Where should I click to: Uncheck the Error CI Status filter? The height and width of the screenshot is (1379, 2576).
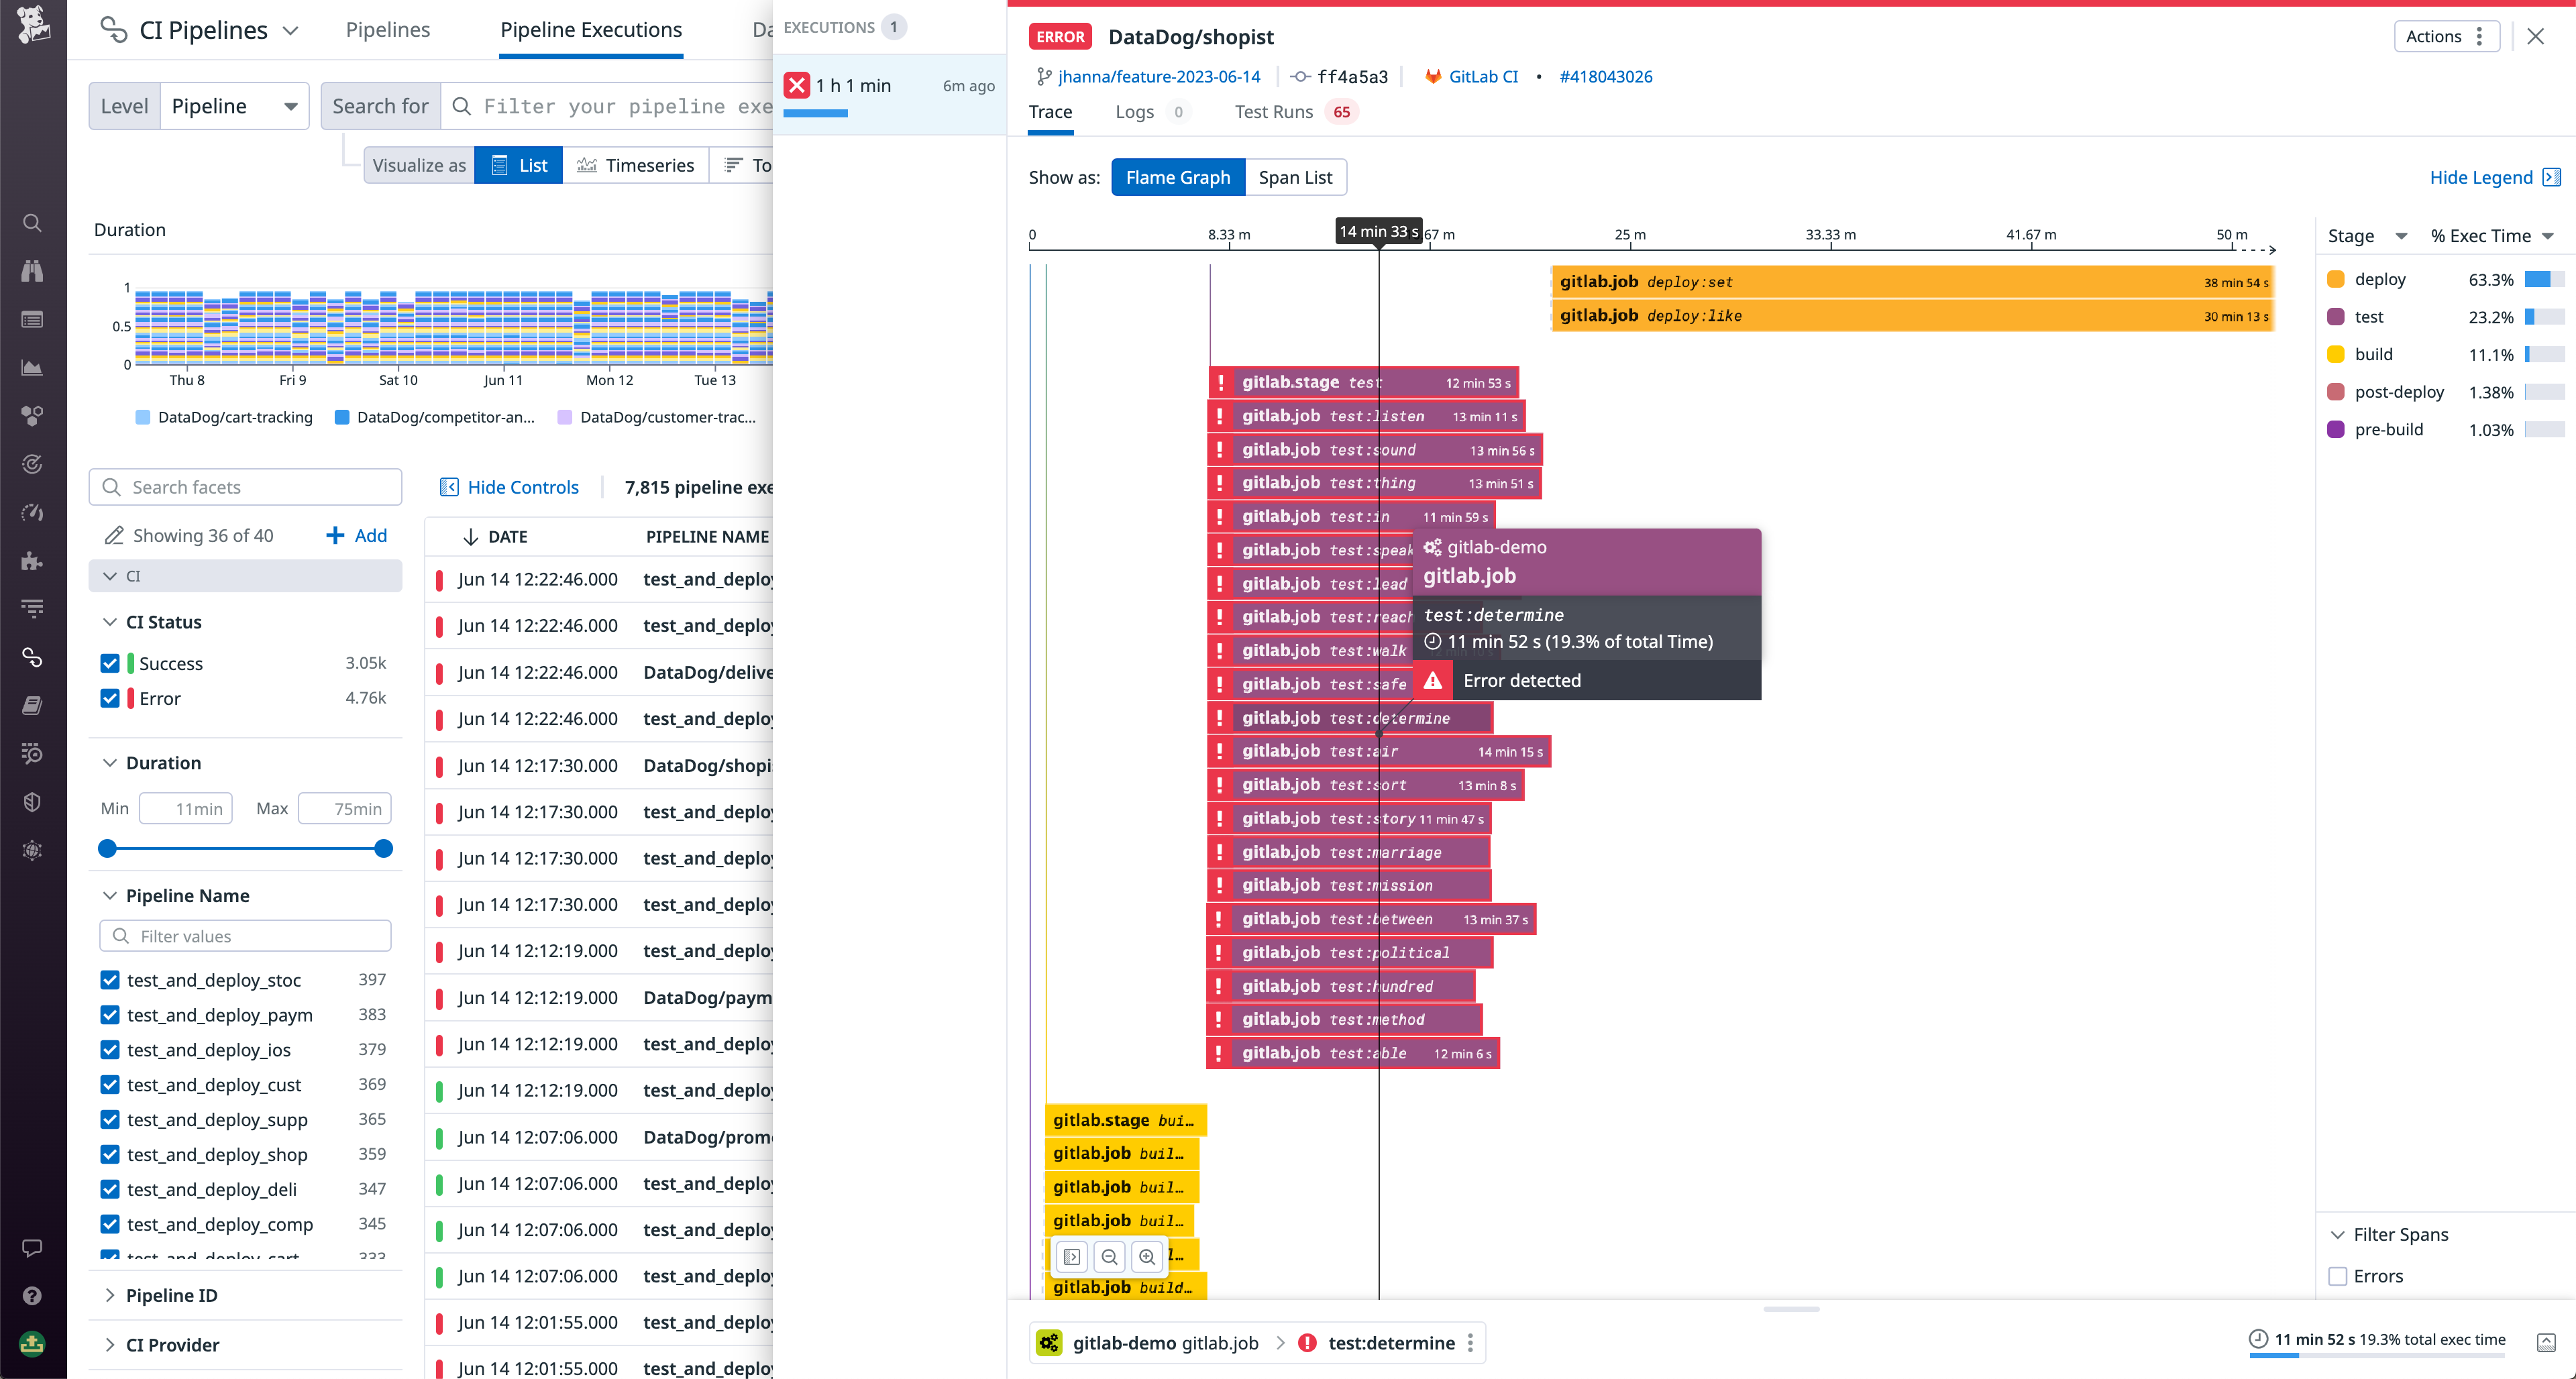tap(110, 698)
